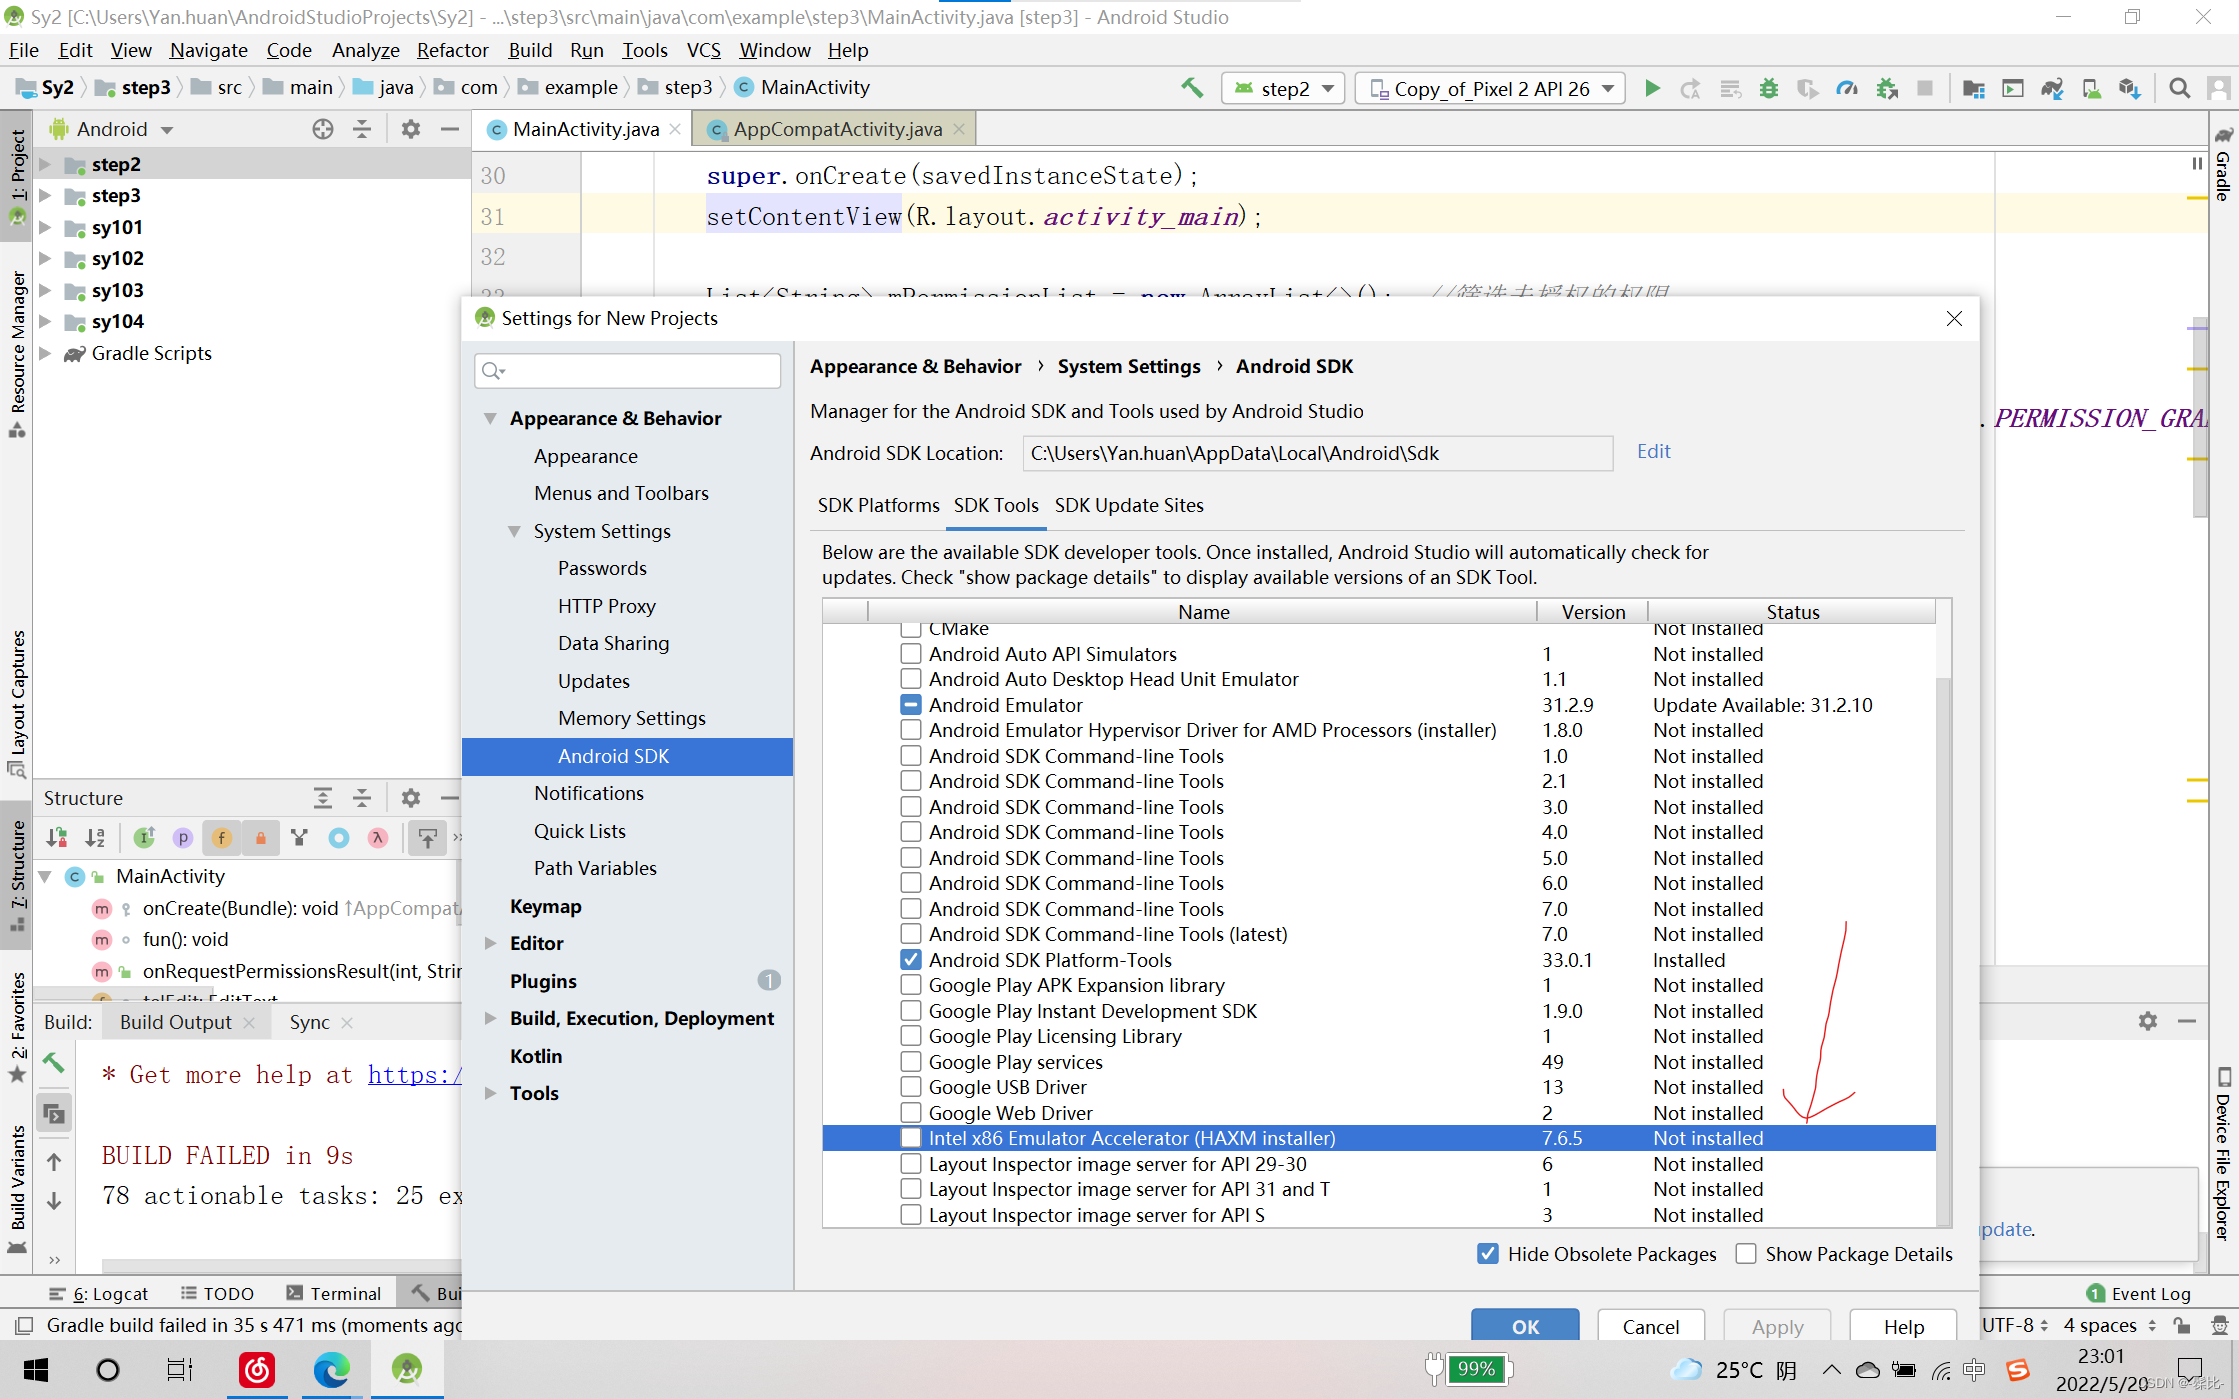2239x1399 pixels.
Task: Uncheck Android SDK Platform-Tools
Action: click(x=910, y=960)
